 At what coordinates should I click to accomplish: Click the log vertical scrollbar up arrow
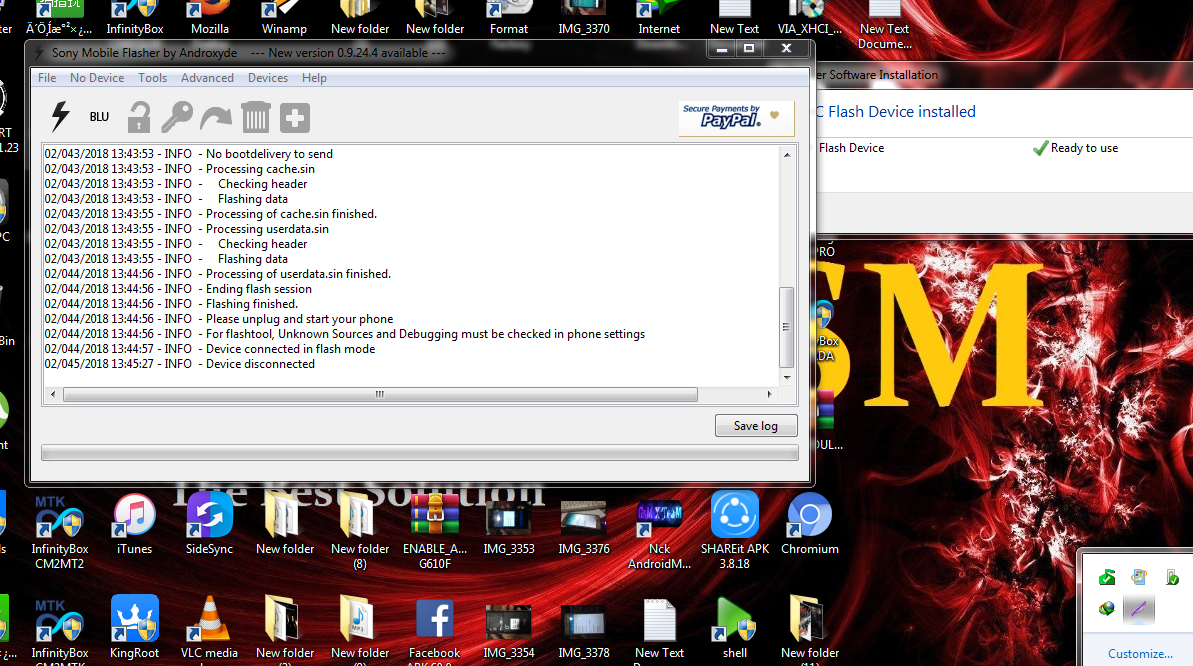point(787,155)
